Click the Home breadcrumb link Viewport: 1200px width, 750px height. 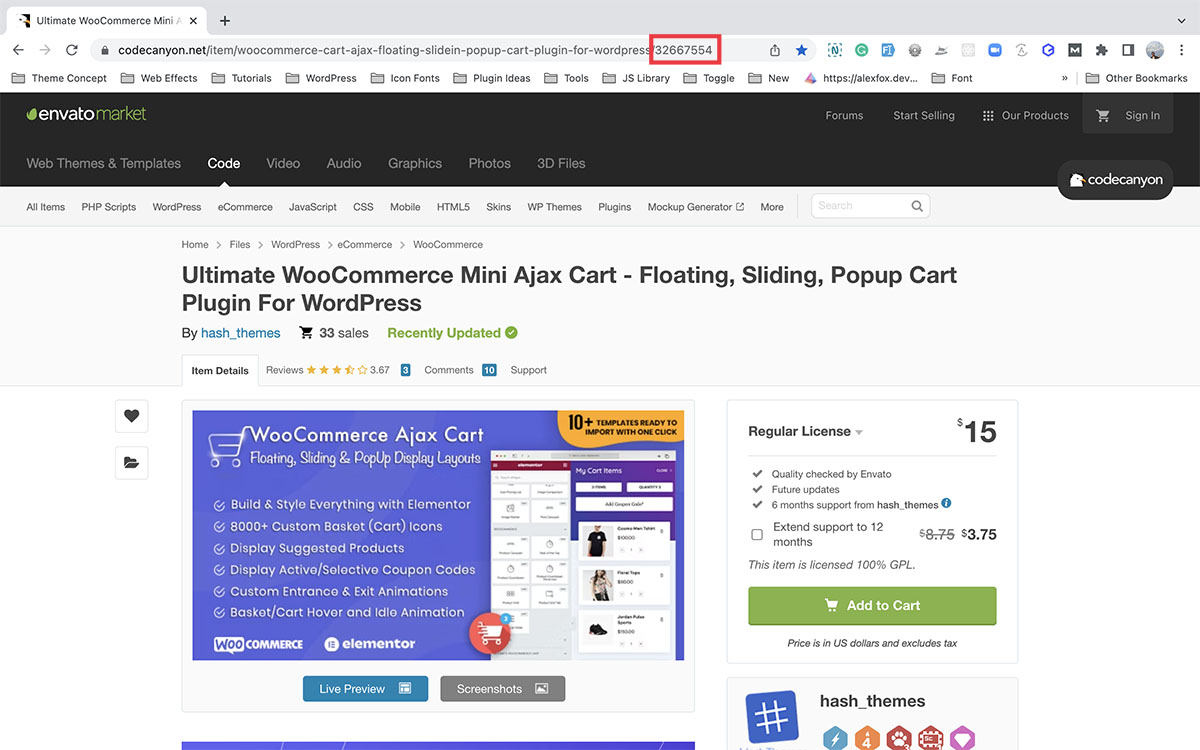(195, 244)
